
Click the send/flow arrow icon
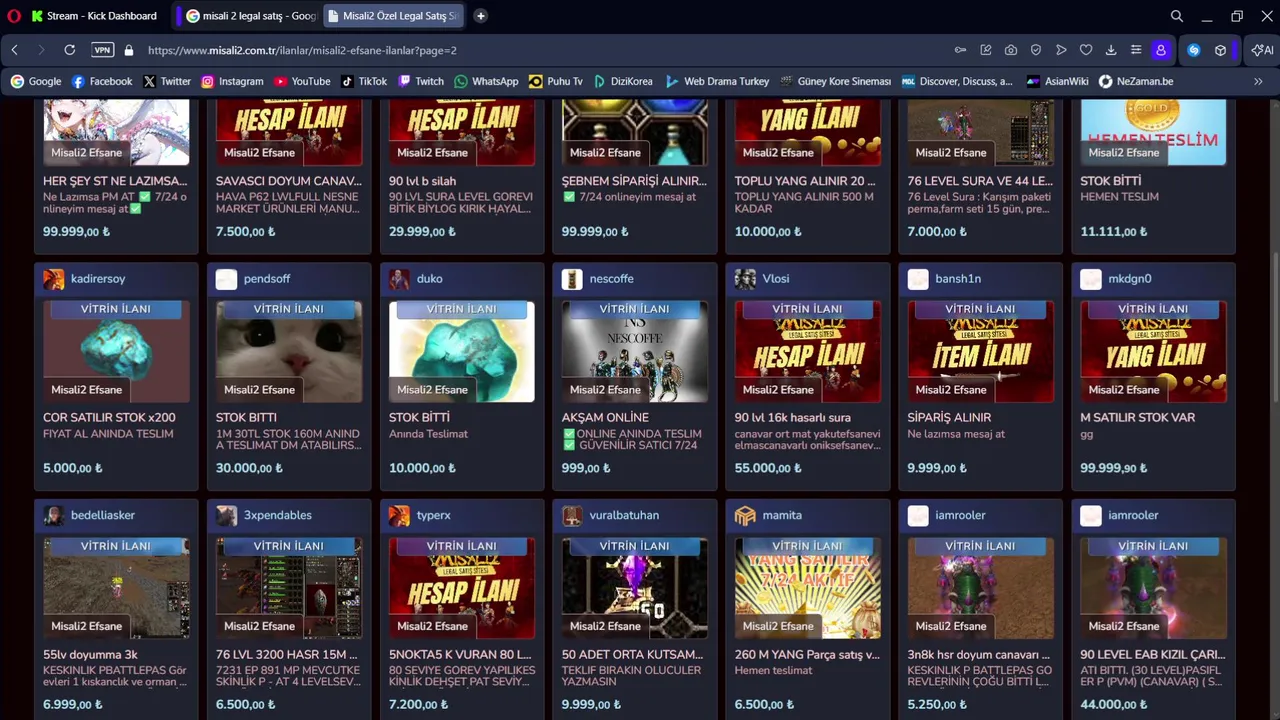click(x=1061, y=50)
